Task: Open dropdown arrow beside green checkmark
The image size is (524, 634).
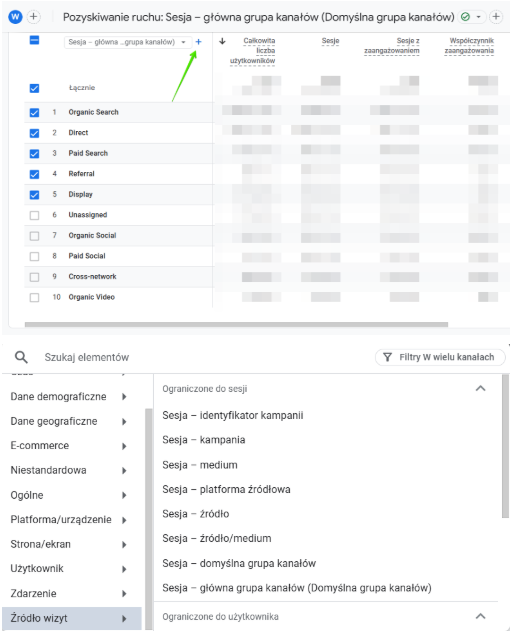Action: (478, 17)
